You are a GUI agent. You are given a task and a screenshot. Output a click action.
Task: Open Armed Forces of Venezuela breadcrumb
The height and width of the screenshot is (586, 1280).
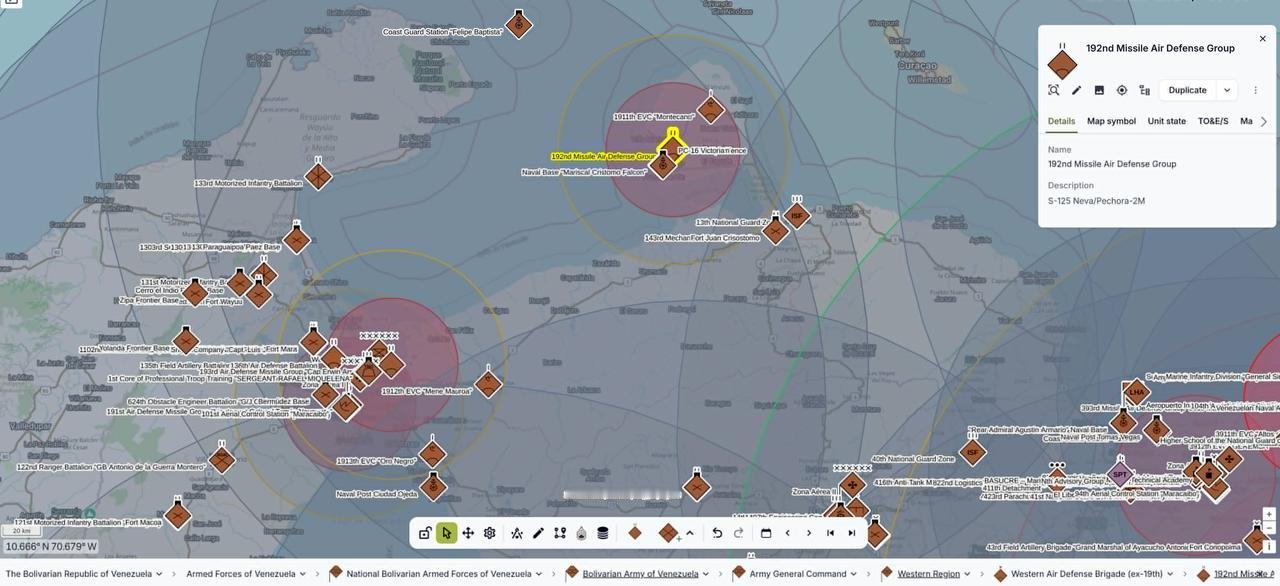tap(240, 574)
